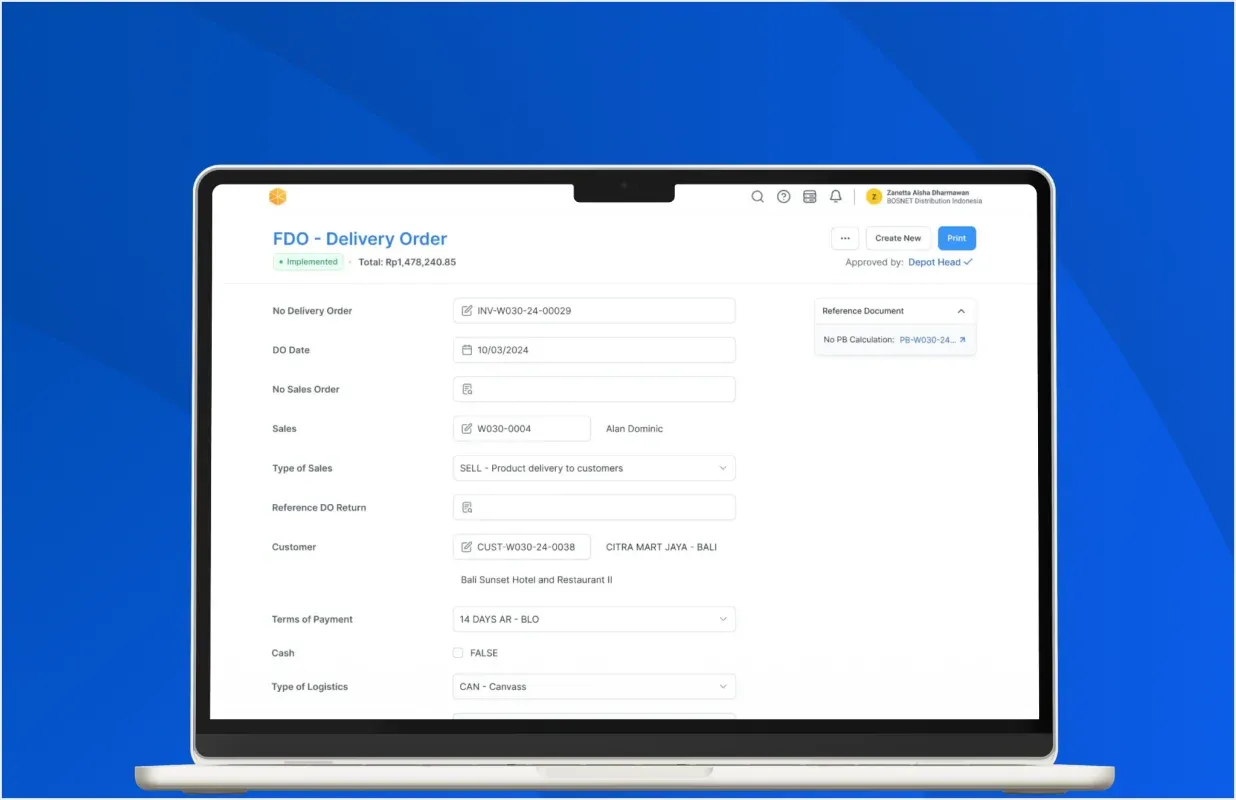Collapse the Reference Document panel
Viewport: 1236px width, 800px height.
point(961,311)
